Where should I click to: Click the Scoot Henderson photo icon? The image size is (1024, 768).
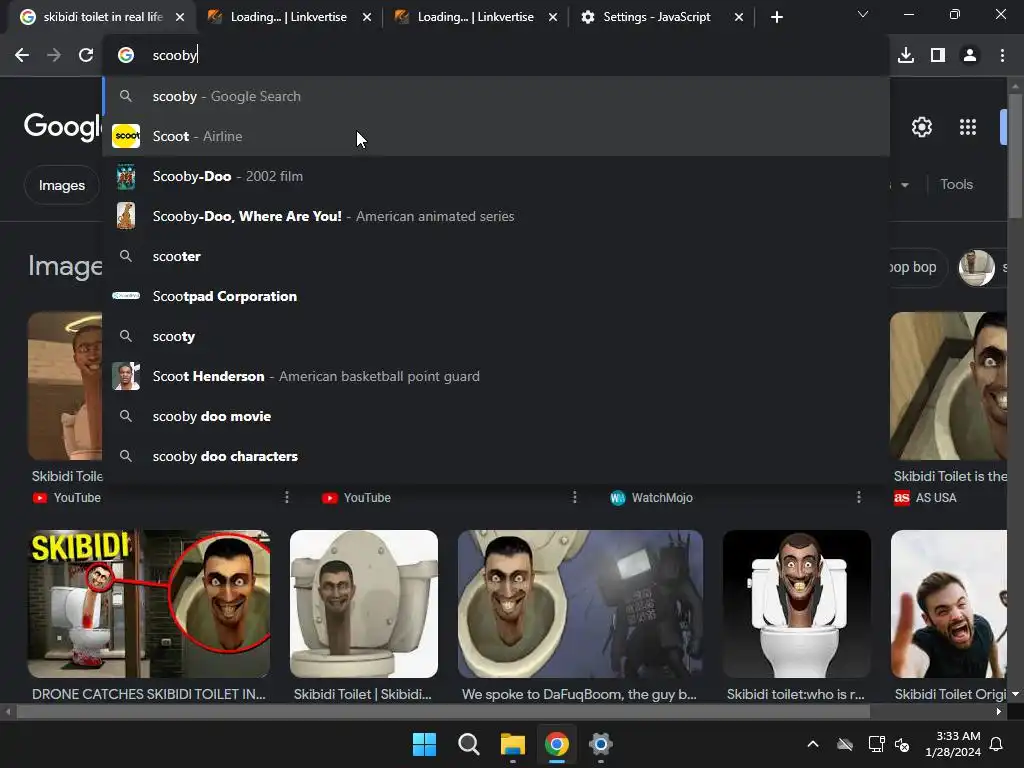pyautogui.click(x=126, y=376)
